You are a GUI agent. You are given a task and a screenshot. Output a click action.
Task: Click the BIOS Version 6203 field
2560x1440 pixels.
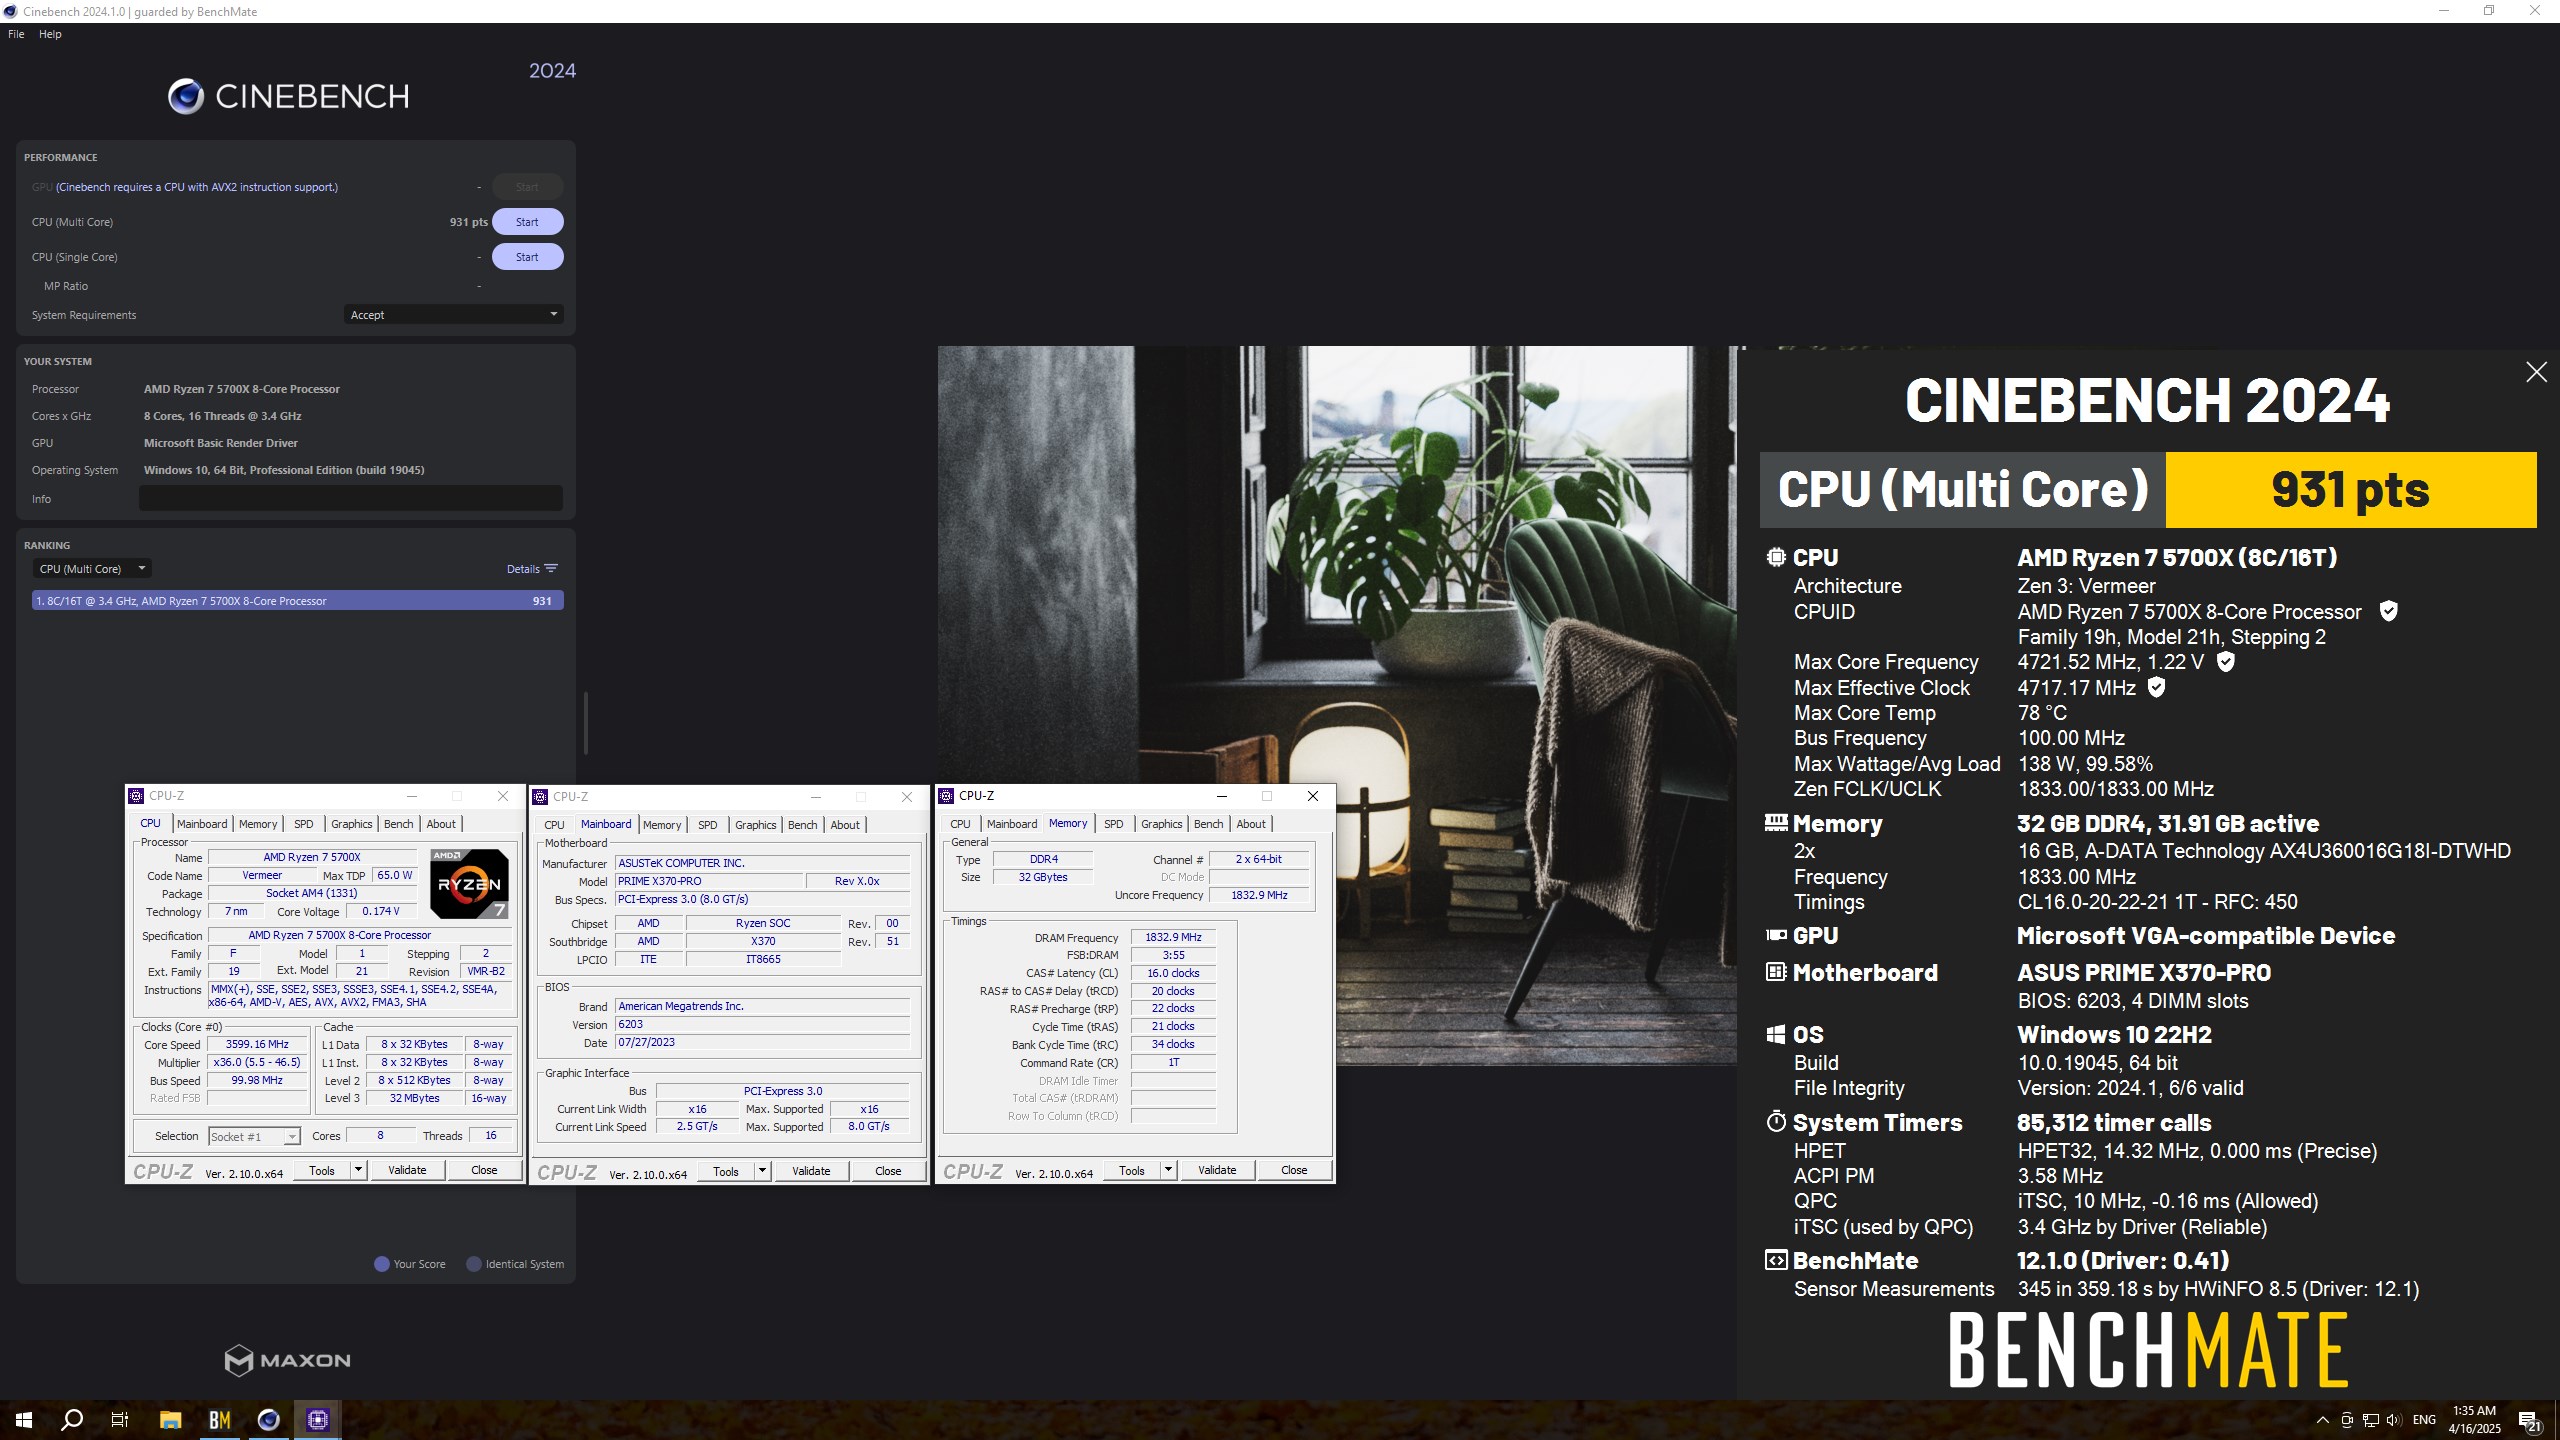pos(762,1024)
